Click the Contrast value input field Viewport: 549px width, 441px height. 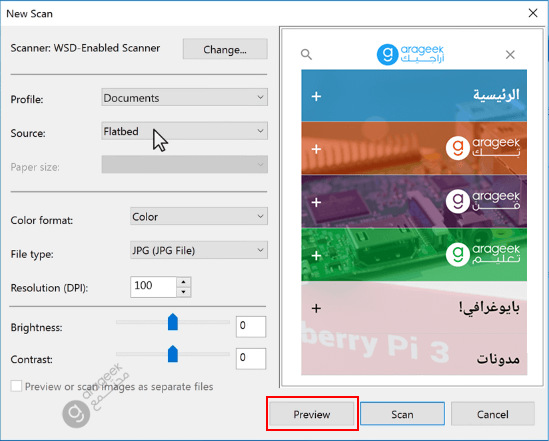251,358
